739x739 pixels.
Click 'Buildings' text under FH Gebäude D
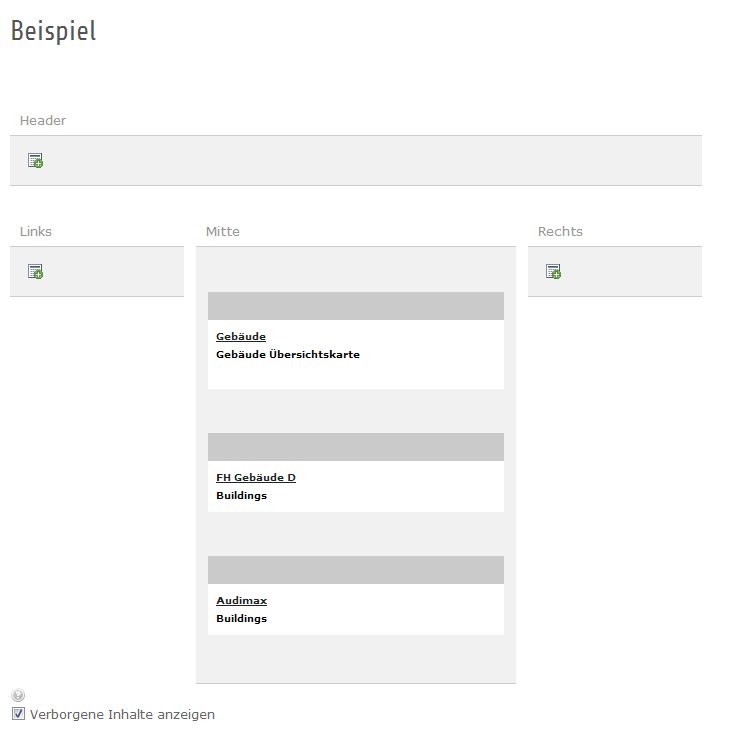[x=242, y=496]
